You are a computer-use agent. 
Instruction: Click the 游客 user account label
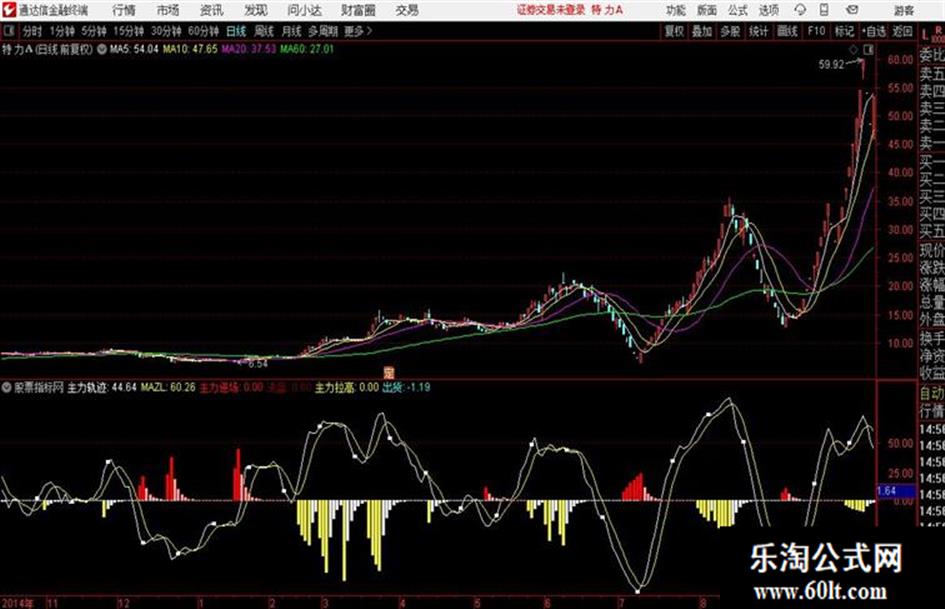click(903, 10)
